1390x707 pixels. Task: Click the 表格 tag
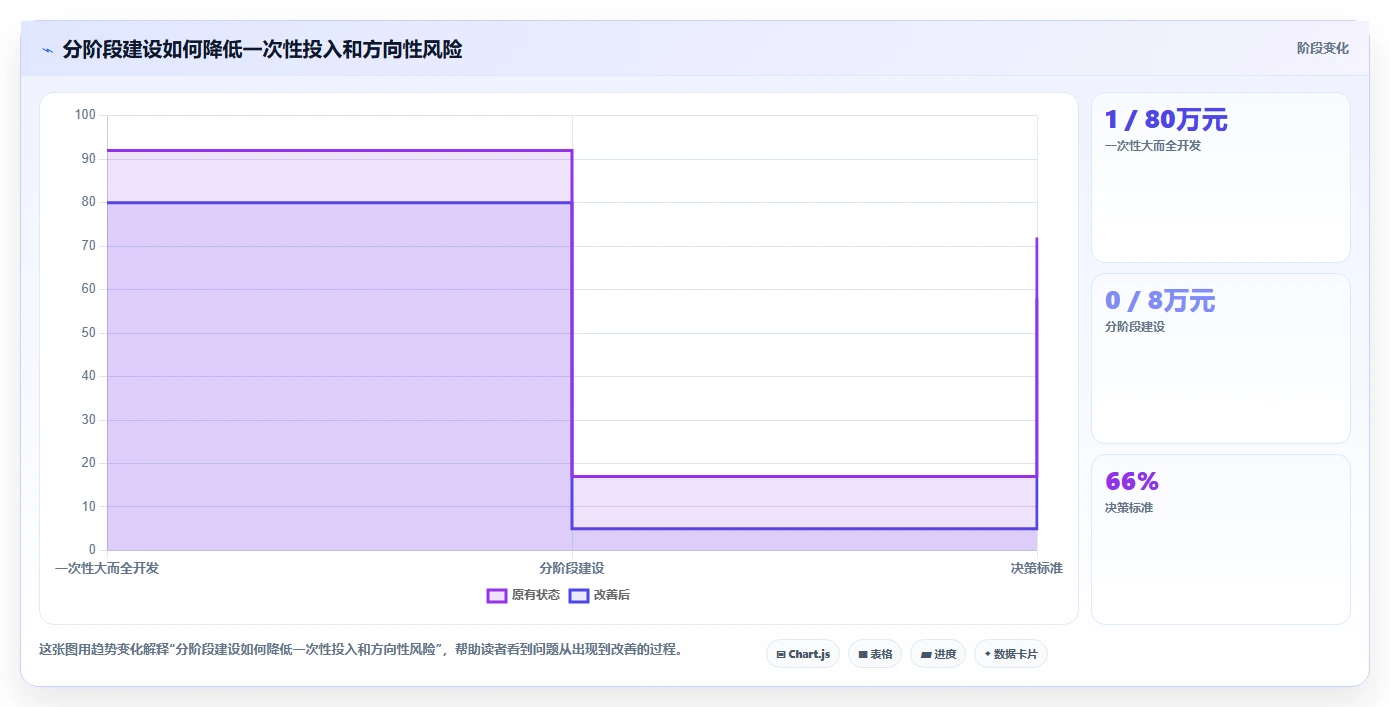pyautogui.click(x=875, y=654)
